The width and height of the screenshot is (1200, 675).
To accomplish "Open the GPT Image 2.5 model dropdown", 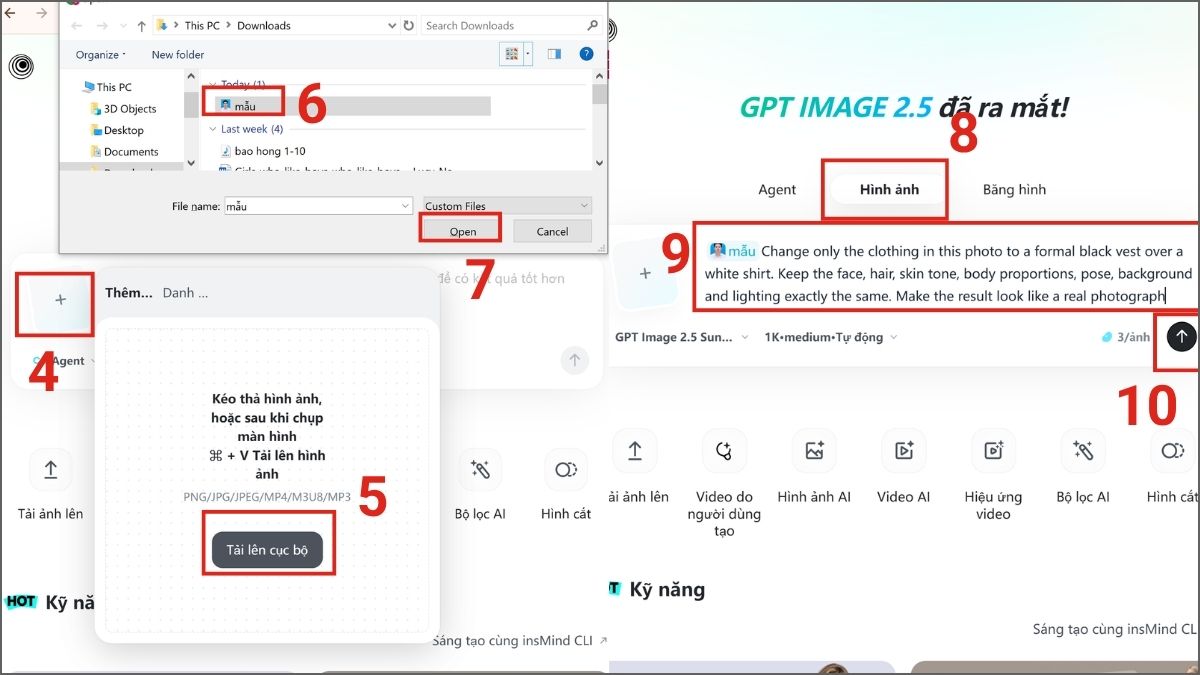I will [x=682, y=337].
